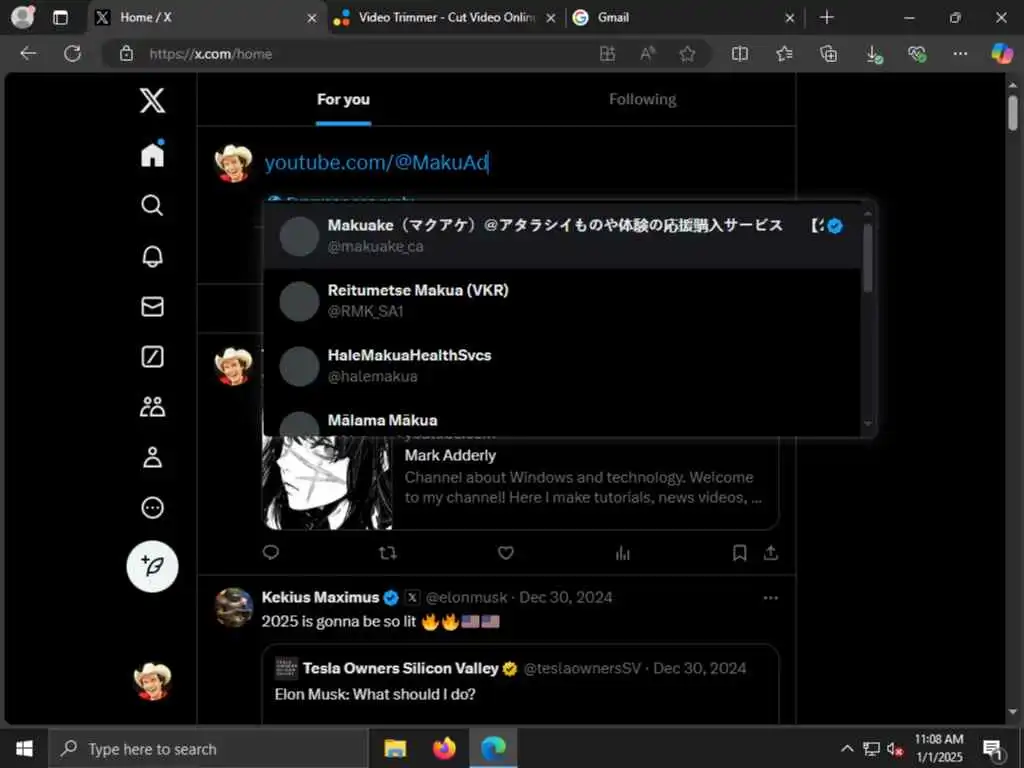This screenshot has height=768, width=1024.
Task: Open Collections icon in toolbar
Action: (829, 54)
